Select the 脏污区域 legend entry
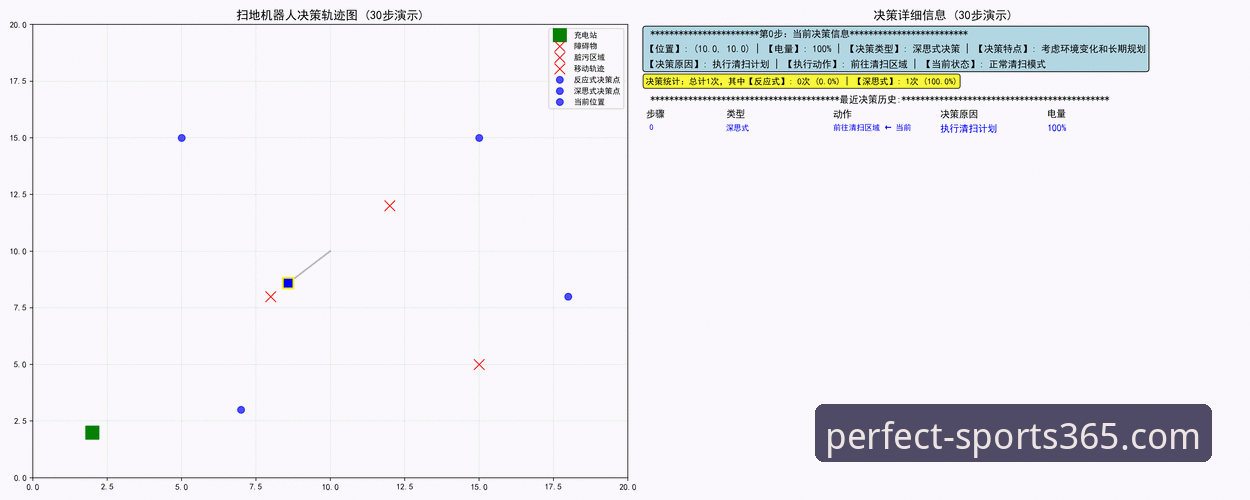Viewport: 1250px width, 500px height. [589, 57]
